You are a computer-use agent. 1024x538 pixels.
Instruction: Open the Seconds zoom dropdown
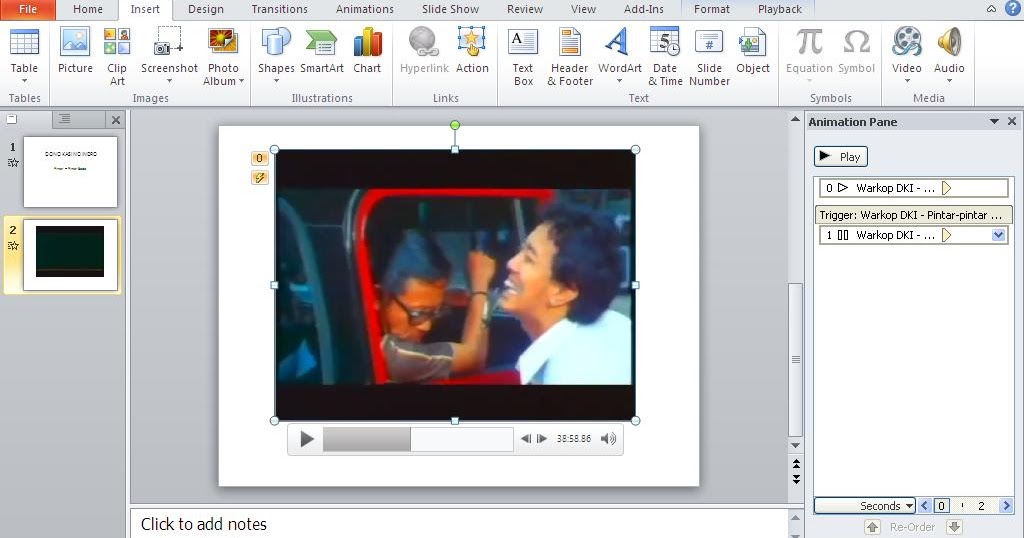tap(865, 505)
